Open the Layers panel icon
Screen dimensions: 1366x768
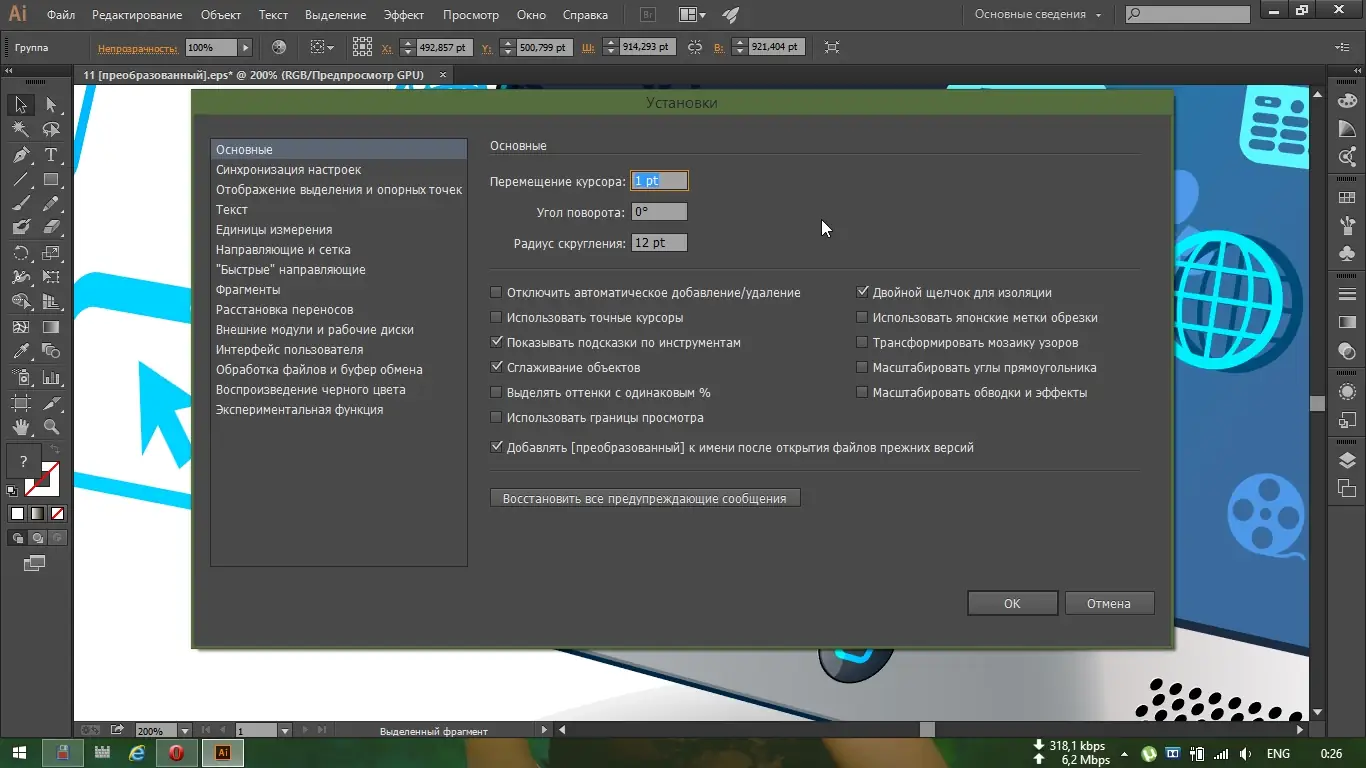tap(1347, 461)
